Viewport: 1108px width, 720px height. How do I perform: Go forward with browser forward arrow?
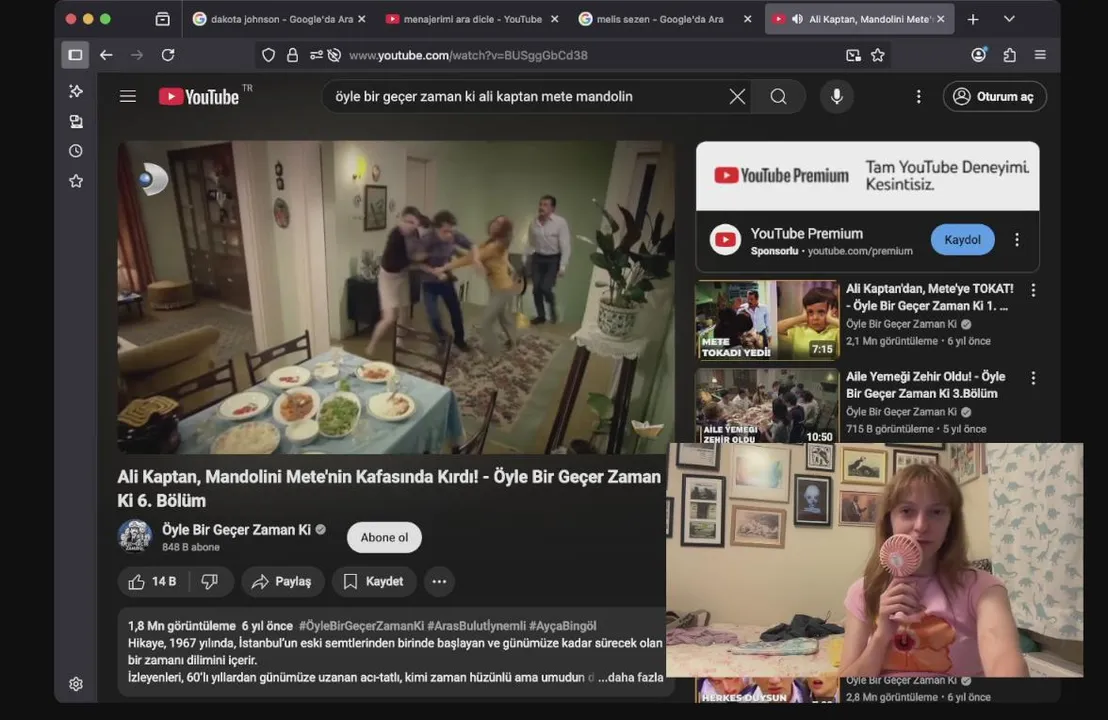click(x=136, y=55)
